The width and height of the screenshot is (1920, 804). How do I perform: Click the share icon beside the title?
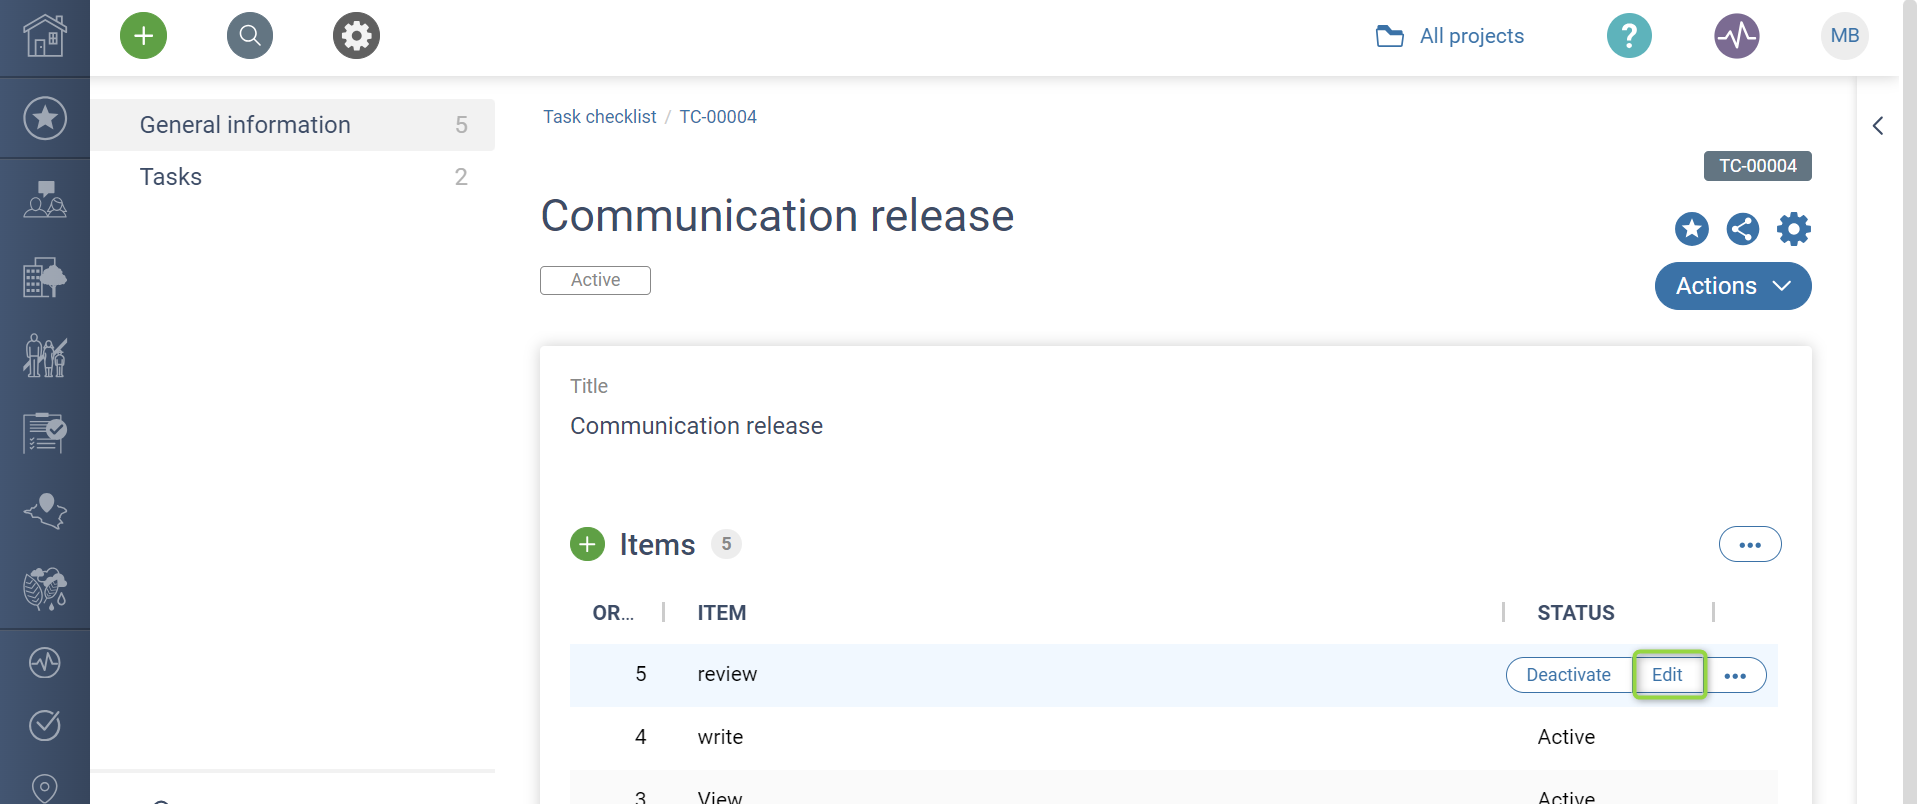1743,229
